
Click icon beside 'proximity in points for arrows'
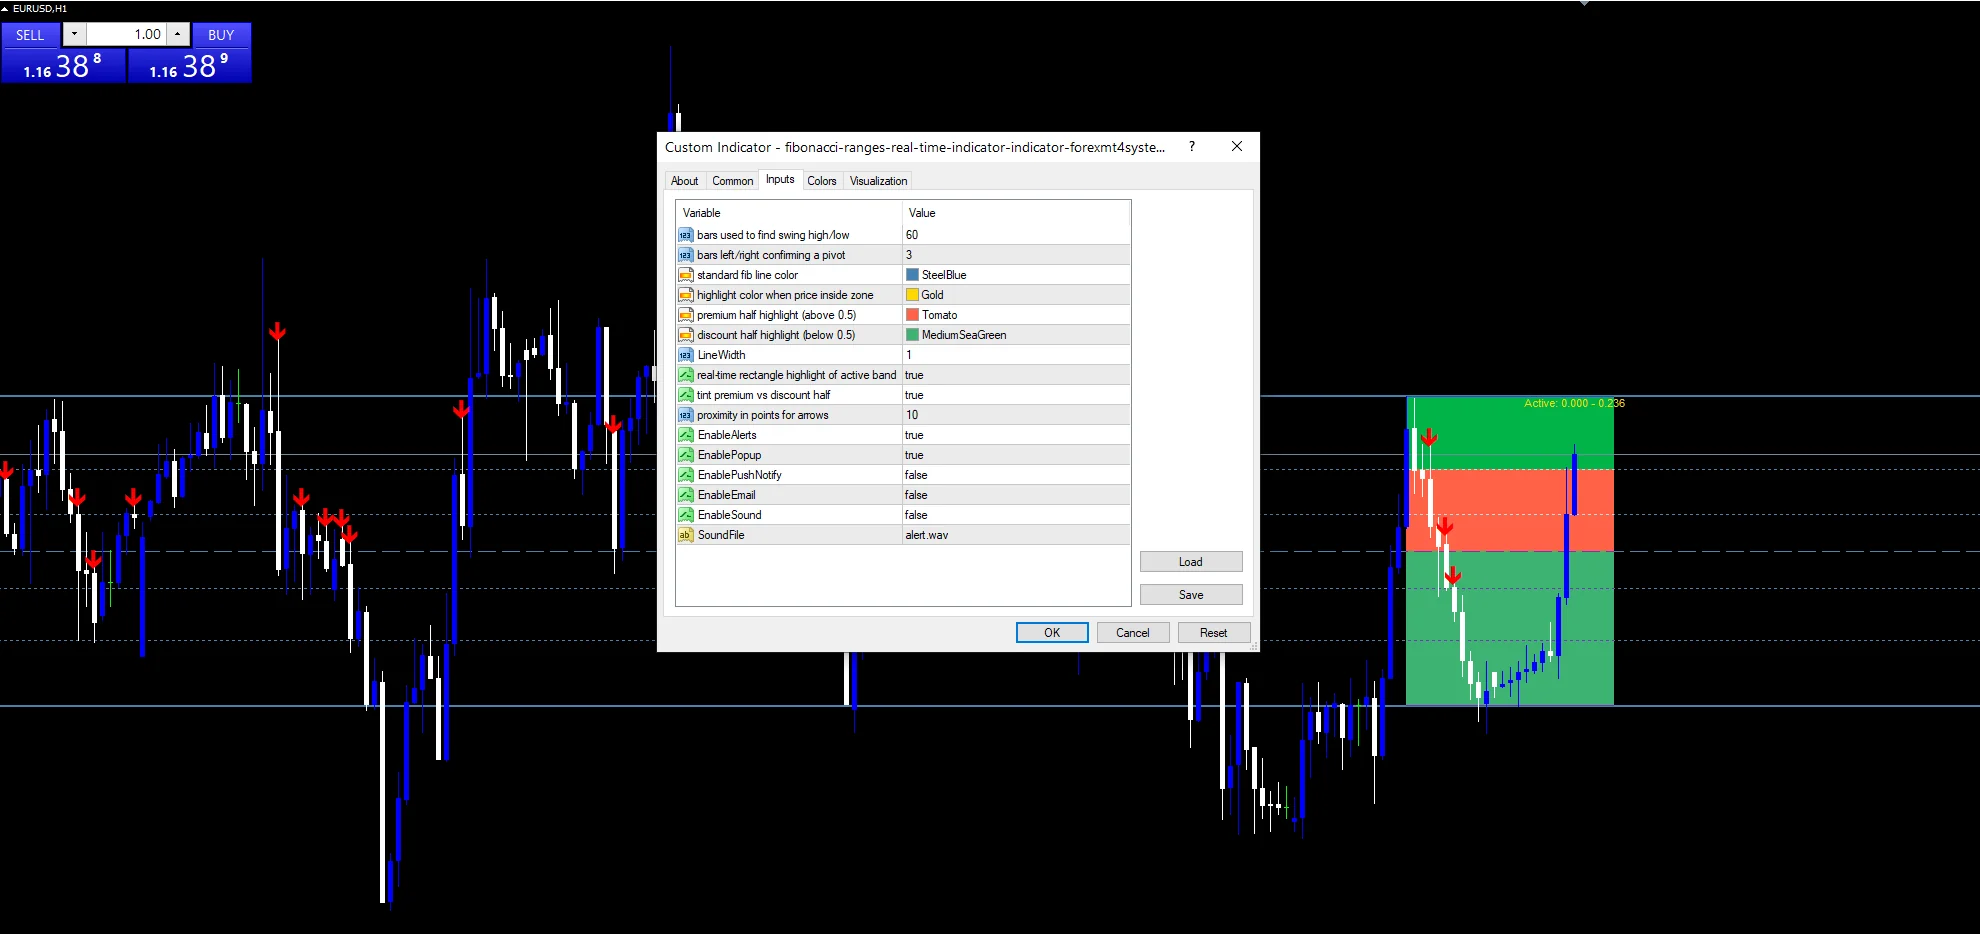click(x=685, y=415)
